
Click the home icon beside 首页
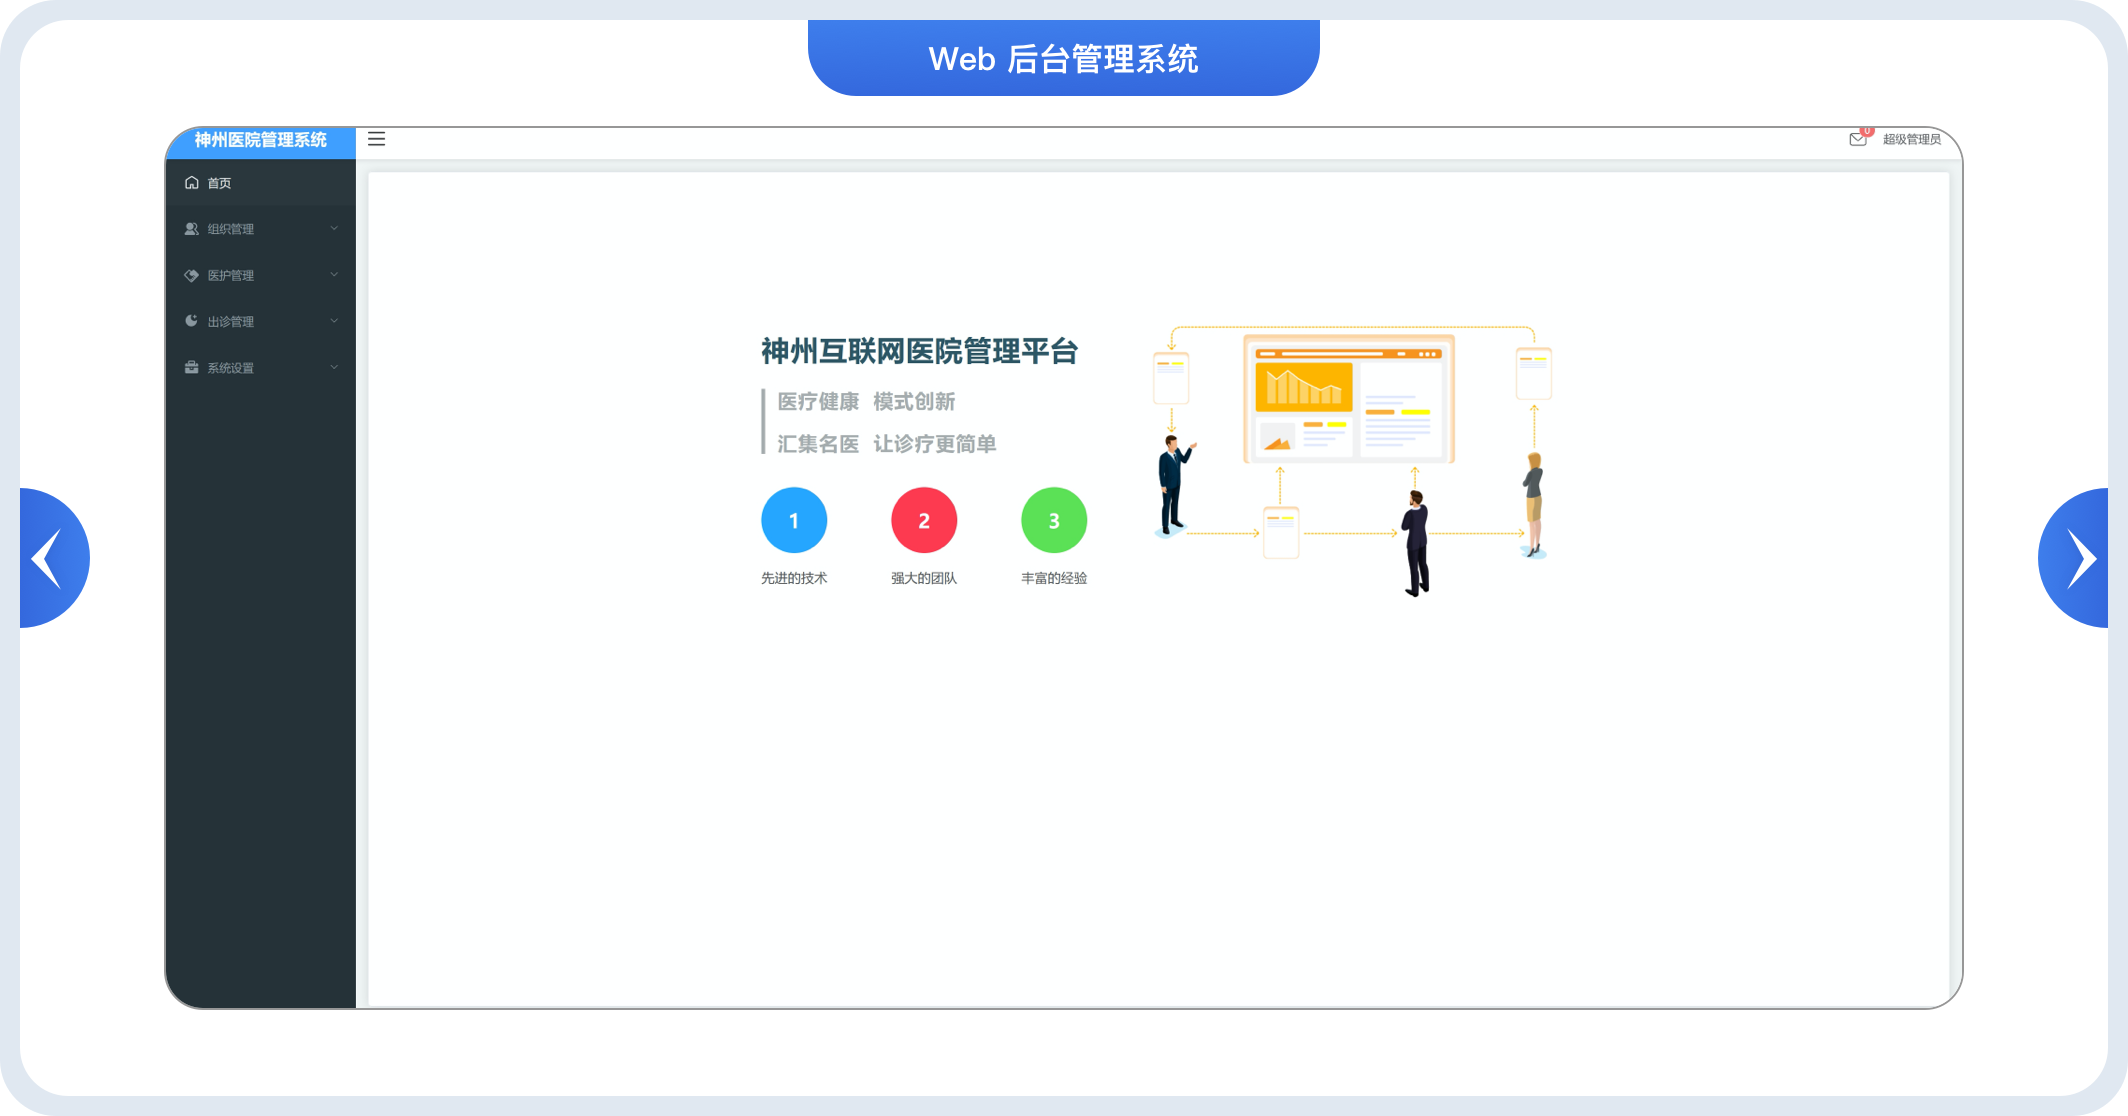192,183
